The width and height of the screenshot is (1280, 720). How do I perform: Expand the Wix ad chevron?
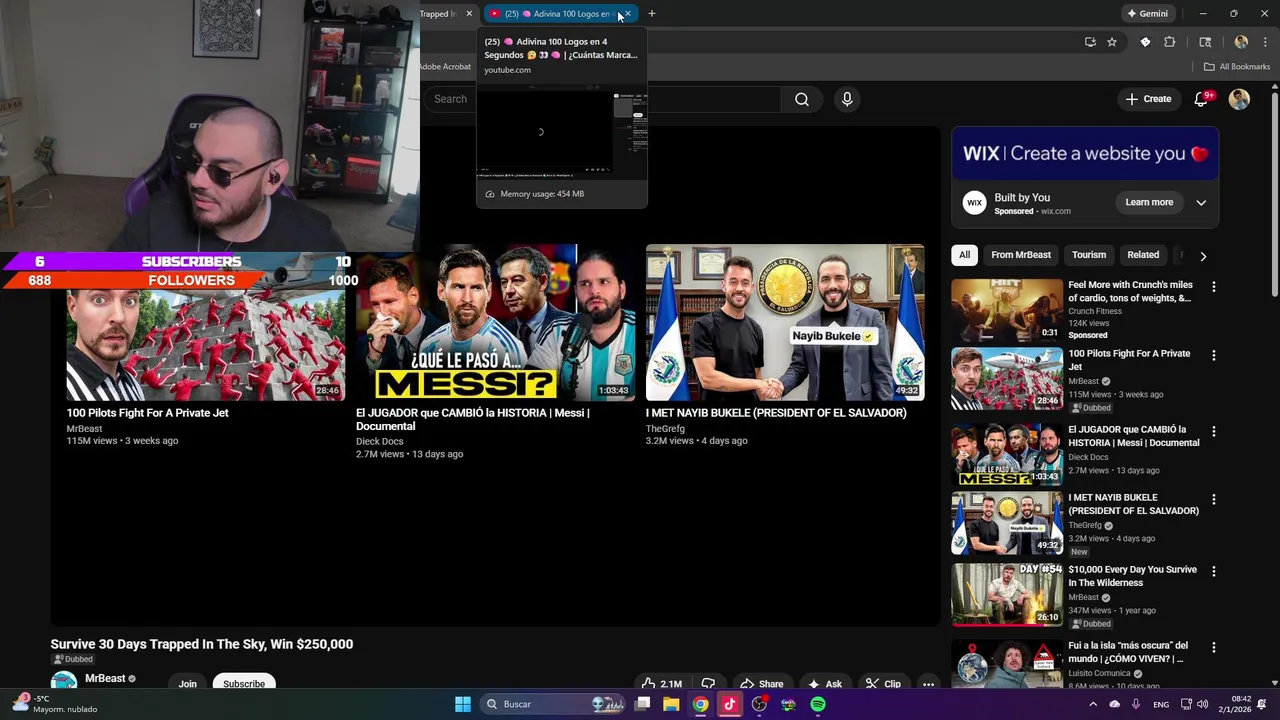1201,203
